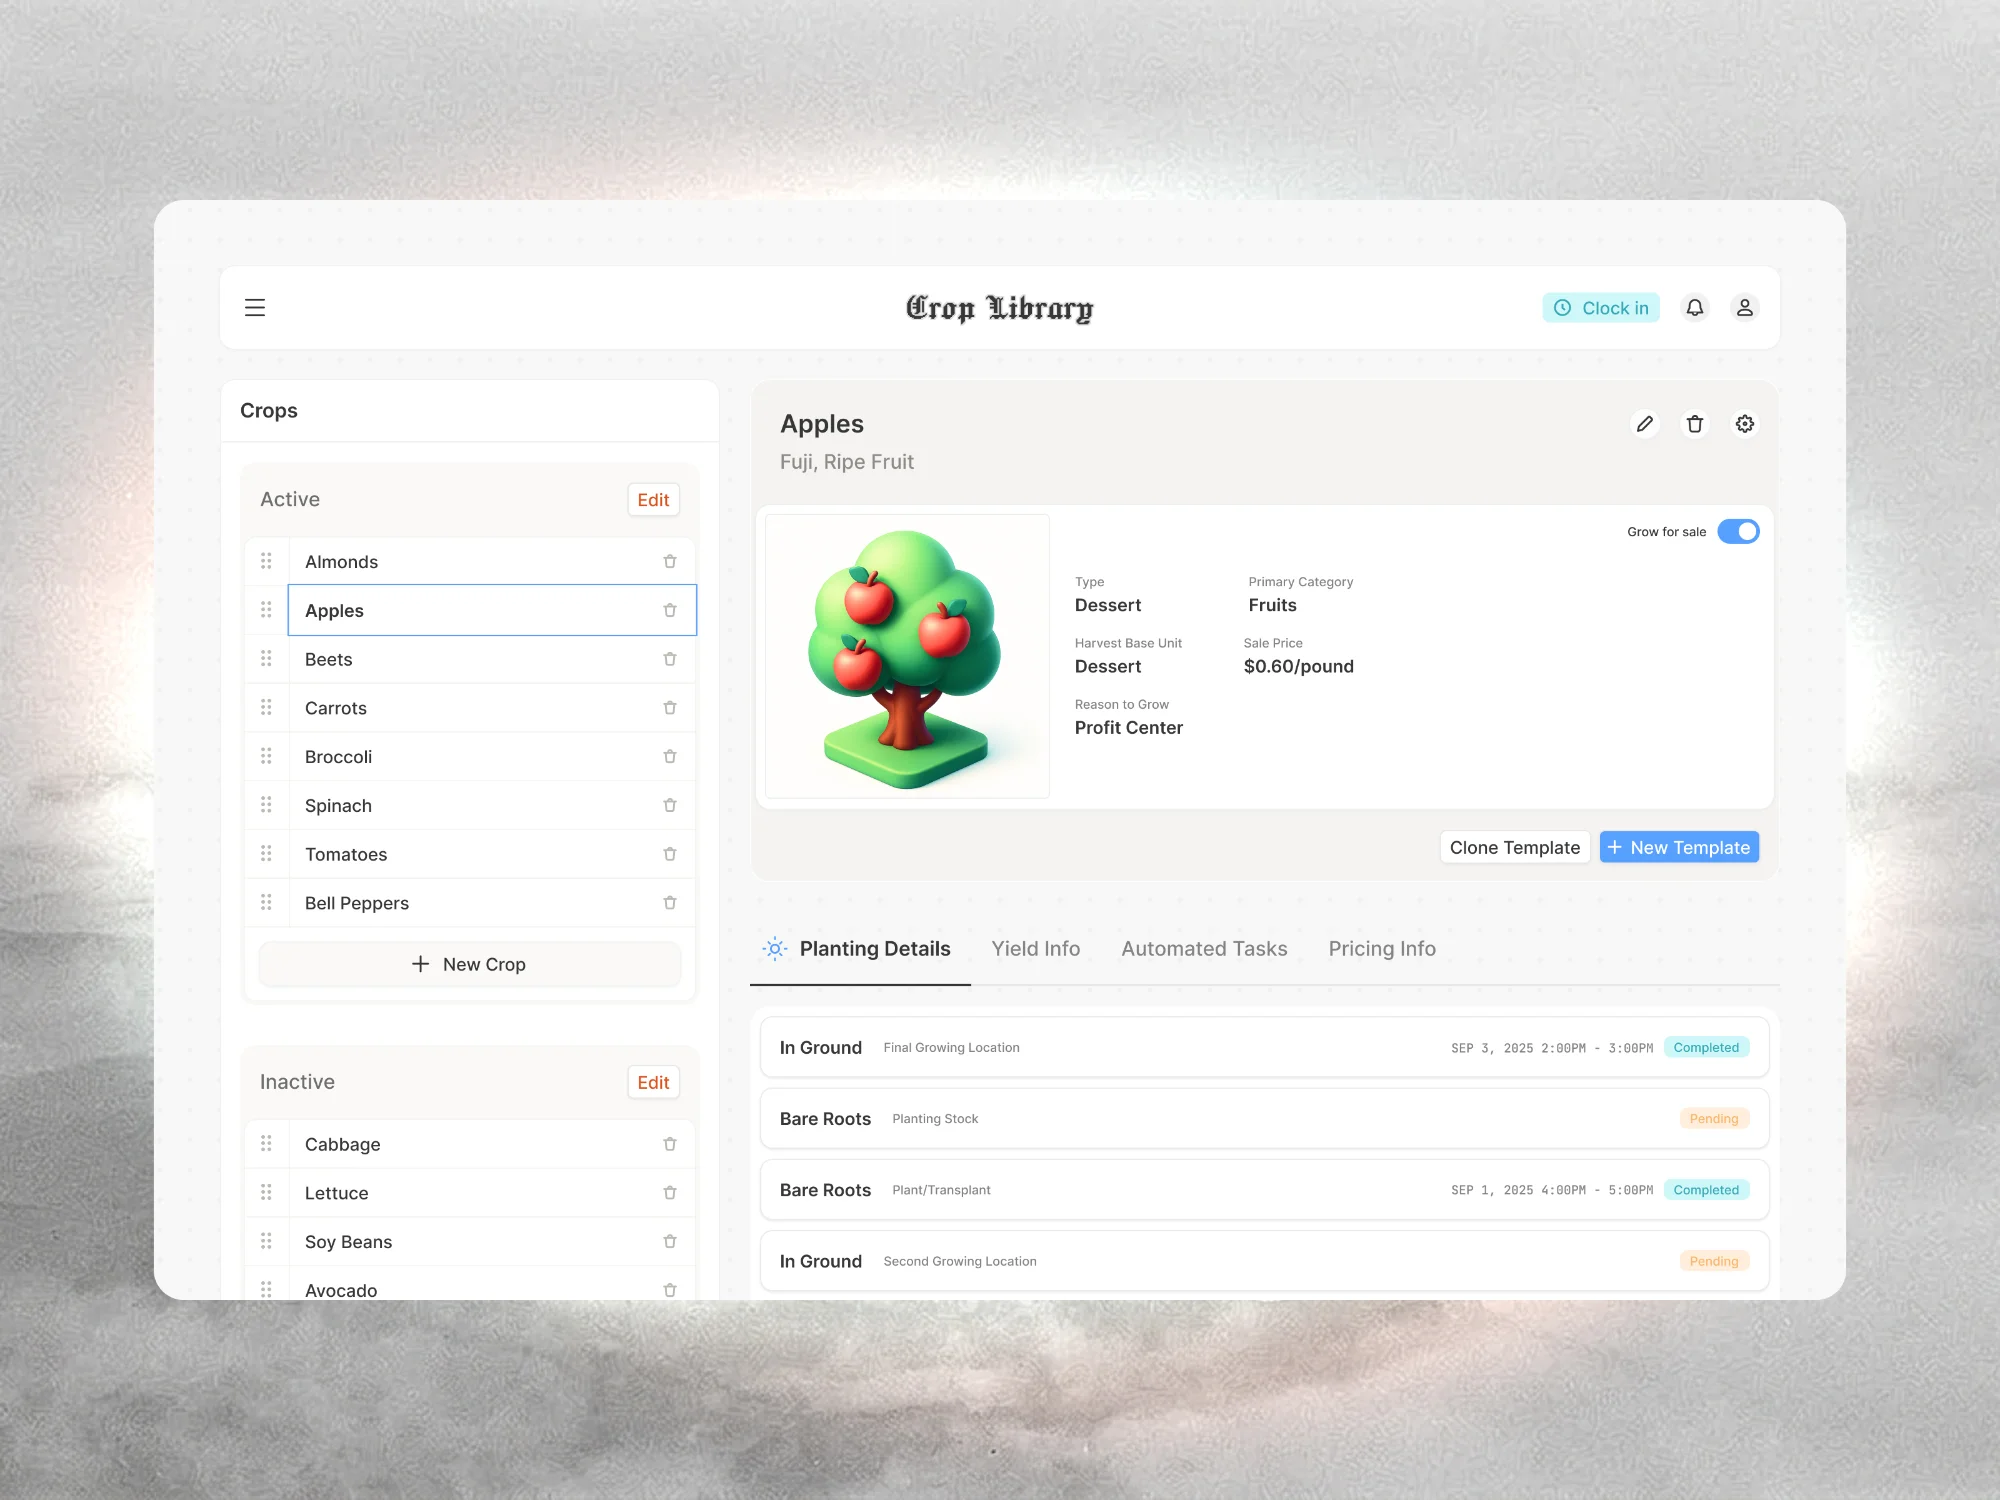Screen dimensions: 2000x1500
Task: Open In Ground Final Growing Location row
Action: 1264,1047
